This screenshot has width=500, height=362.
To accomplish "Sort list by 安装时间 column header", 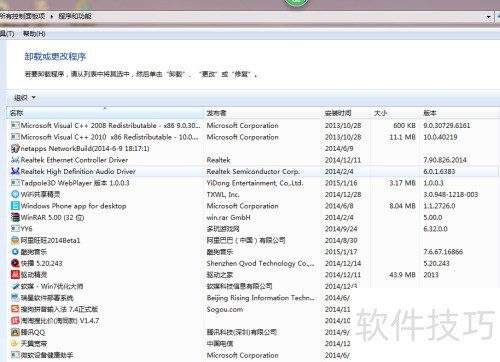I will [346, 113].
